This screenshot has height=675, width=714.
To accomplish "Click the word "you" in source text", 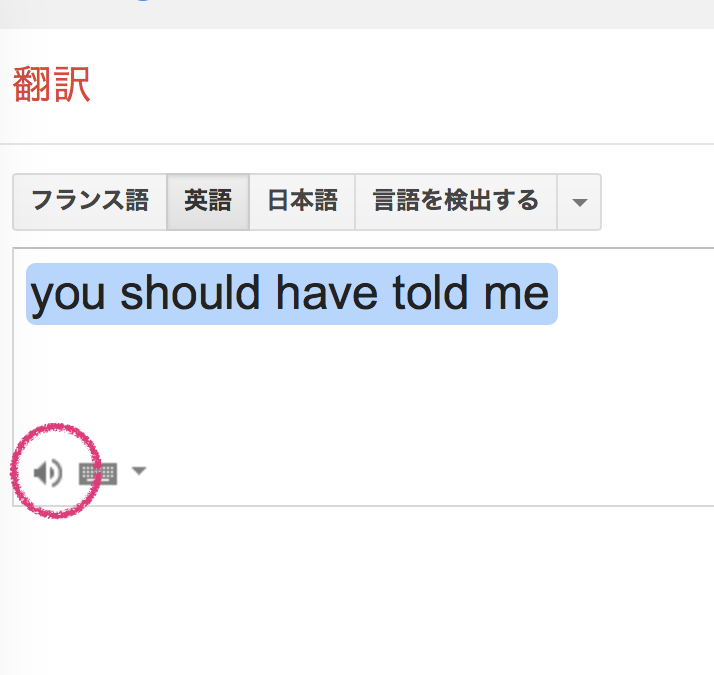I will (68, 296).
